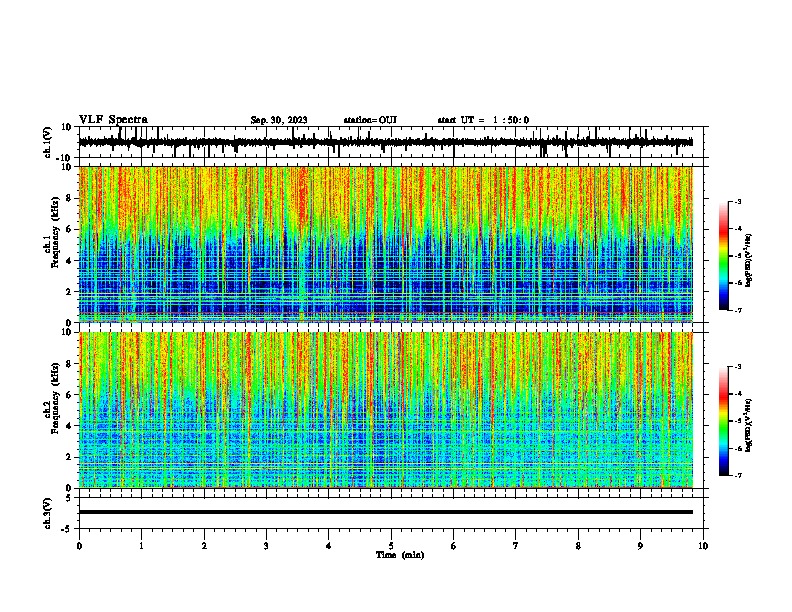The height and width of the screenshot is (612, 792).
Task: Click the "ch.3(V)" axis label
Action: [x=48, y=513]
